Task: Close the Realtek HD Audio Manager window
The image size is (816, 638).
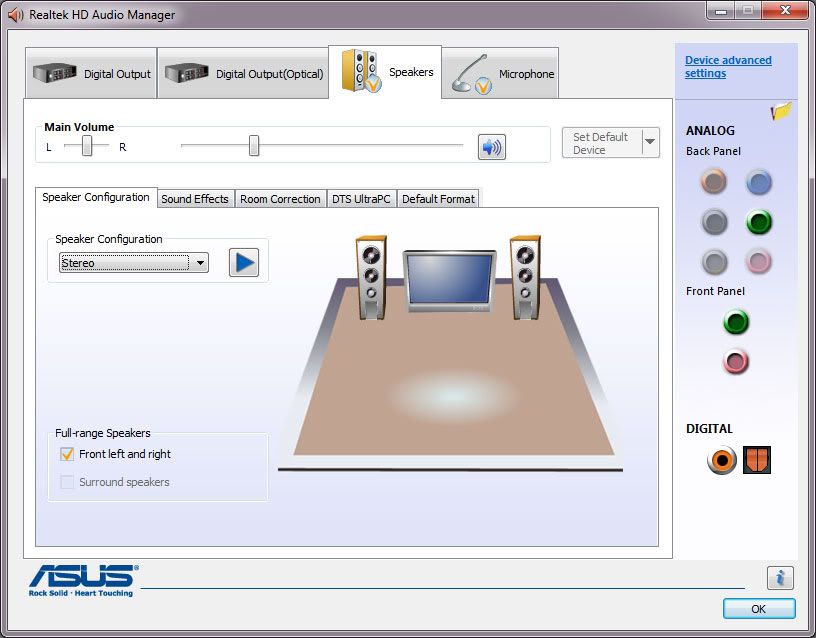Action: tap(785, 11)
